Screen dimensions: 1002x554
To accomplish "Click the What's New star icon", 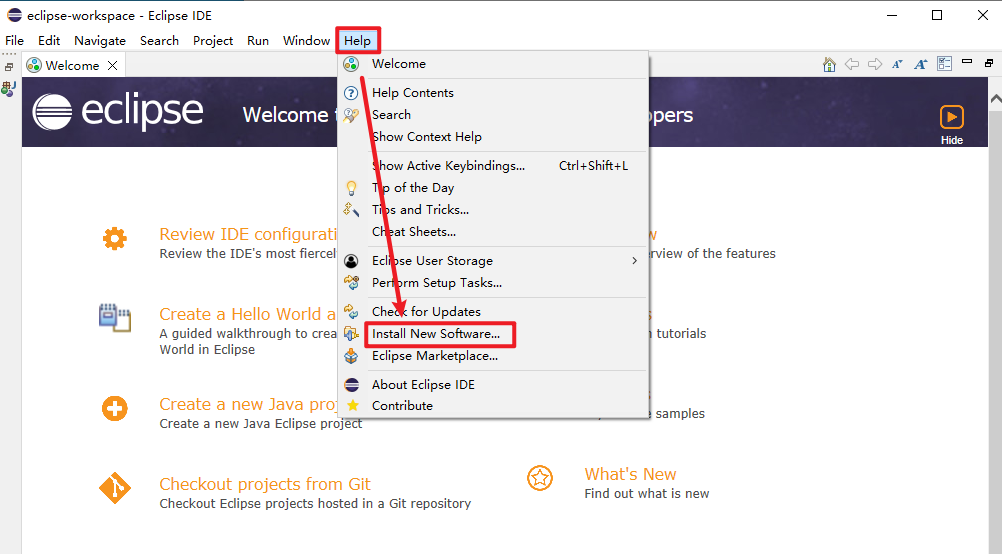I will pyautogui.click(x=540, y=479).
